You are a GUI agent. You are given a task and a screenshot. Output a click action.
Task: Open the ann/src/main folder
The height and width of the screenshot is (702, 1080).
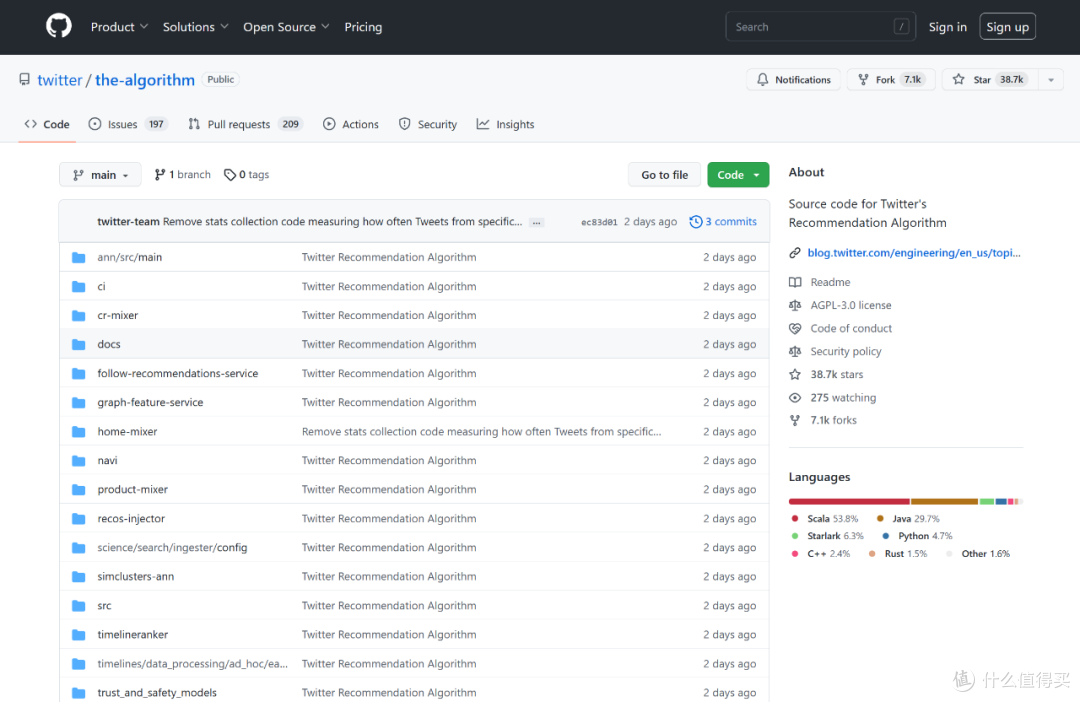(129, 257)
